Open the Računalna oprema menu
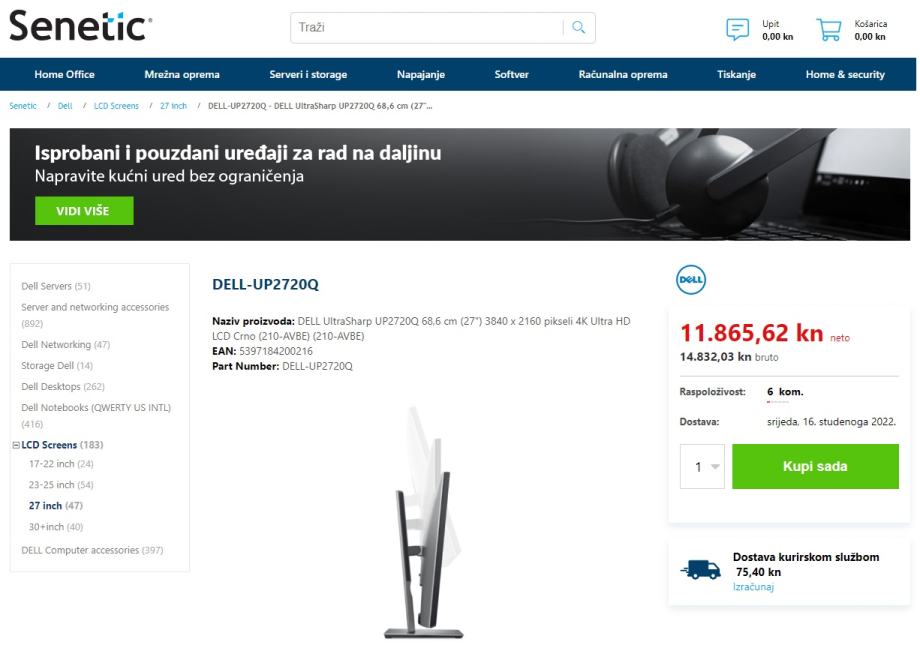Image resolution: width=920 pixels, height=648 pixels. [623, 75]
